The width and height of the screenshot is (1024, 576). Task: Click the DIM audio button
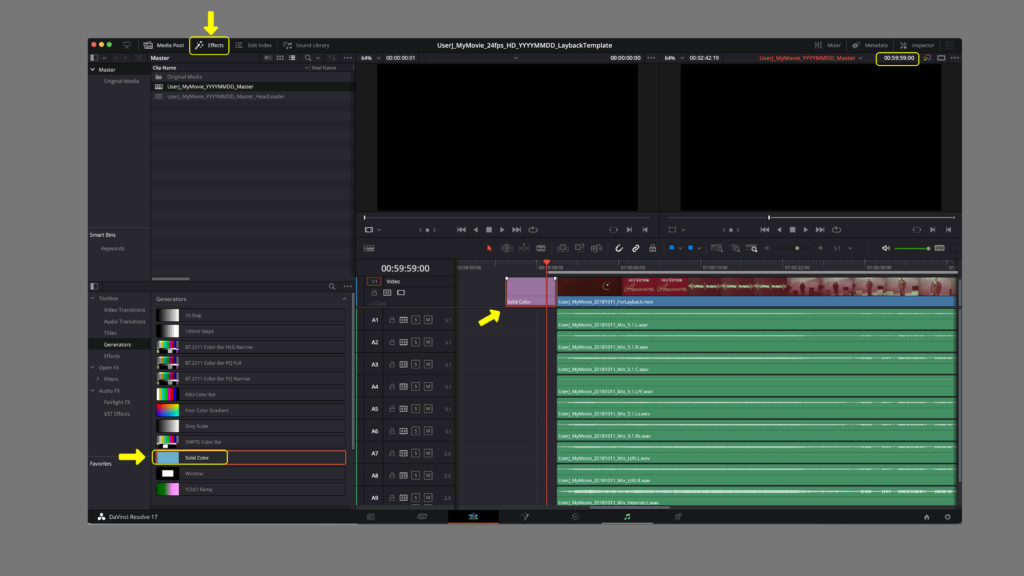coord(940,248)
